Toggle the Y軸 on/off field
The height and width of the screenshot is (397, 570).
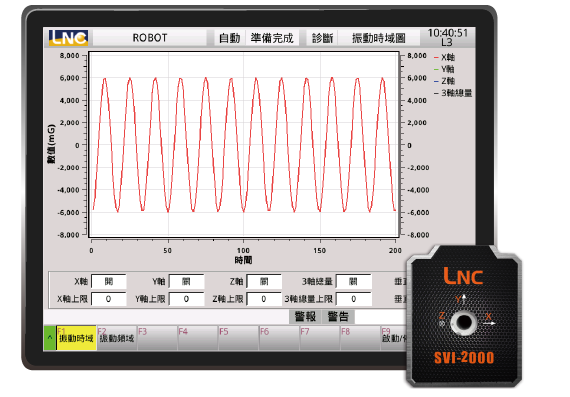tap(186, 281)
